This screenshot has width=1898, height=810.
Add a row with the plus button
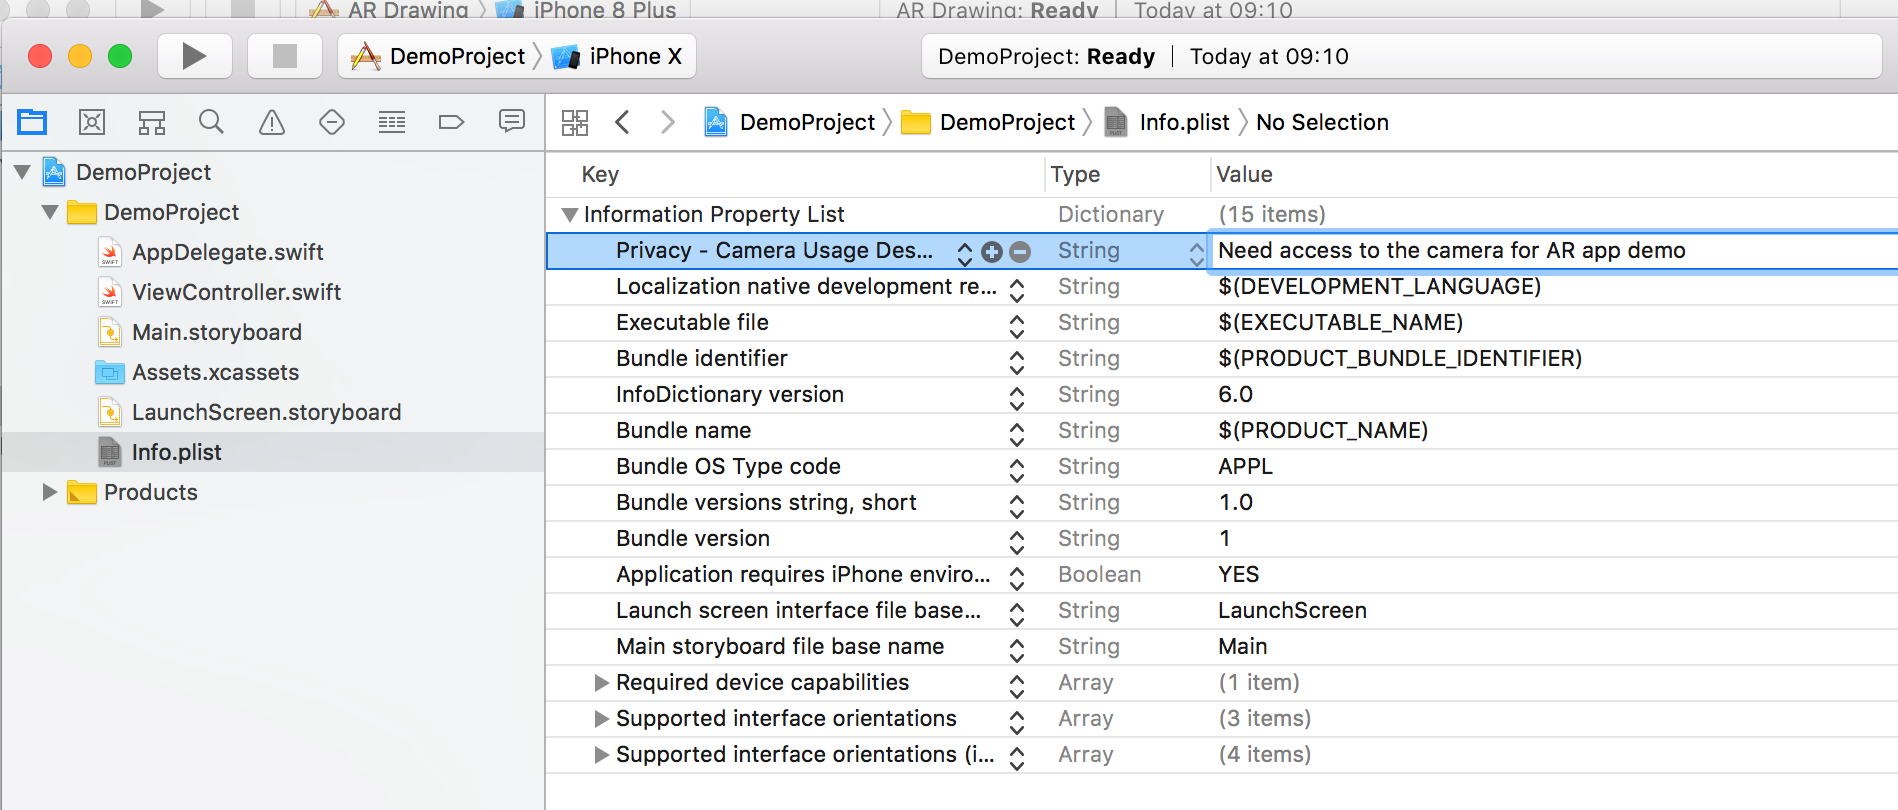(x=992, y=252)
